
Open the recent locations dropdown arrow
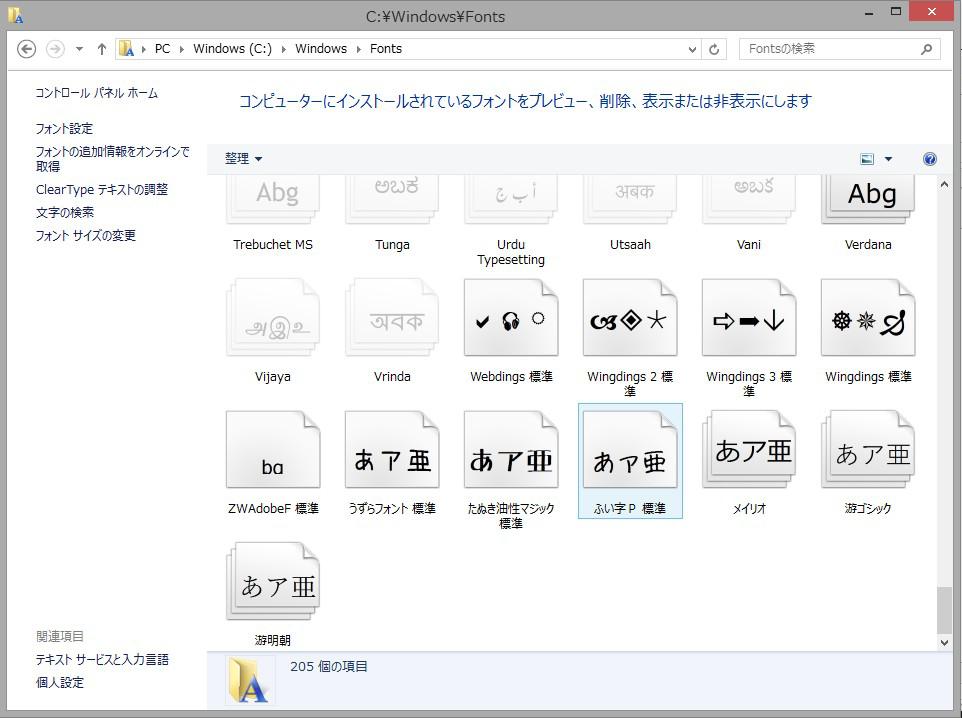(79, 49)
